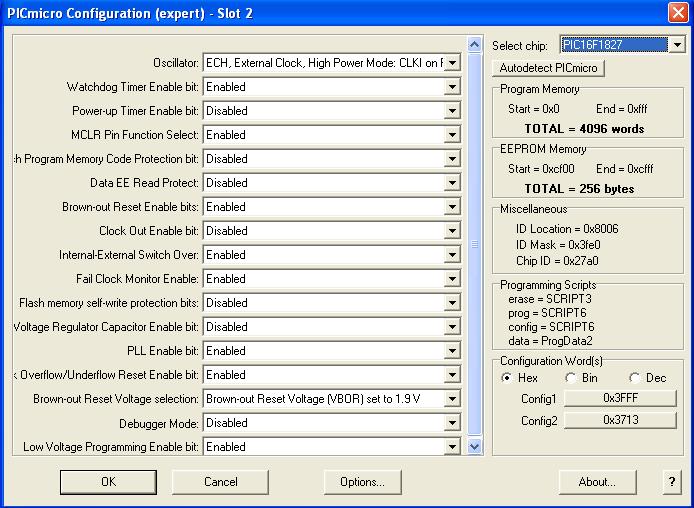Click the question mark help button
694x508 pixels.
[672, 482]
